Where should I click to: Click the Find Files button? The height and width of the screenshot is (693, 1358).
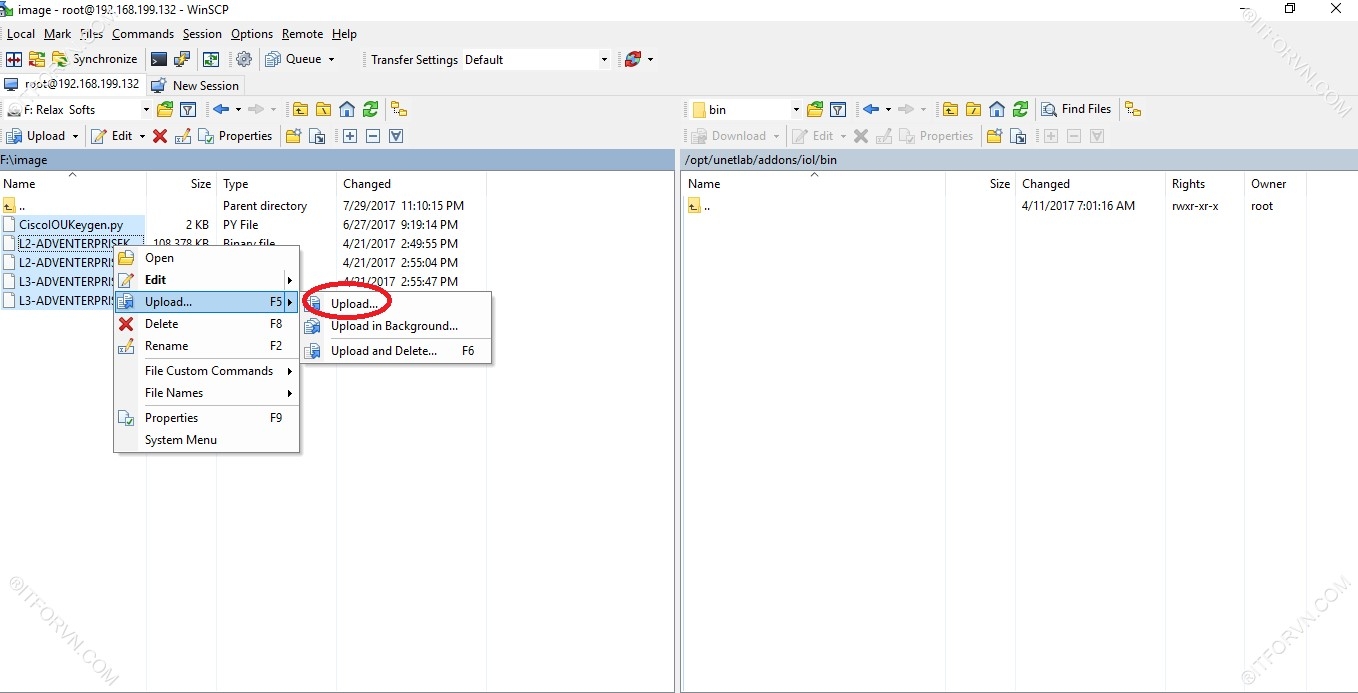coord(1076,109)
